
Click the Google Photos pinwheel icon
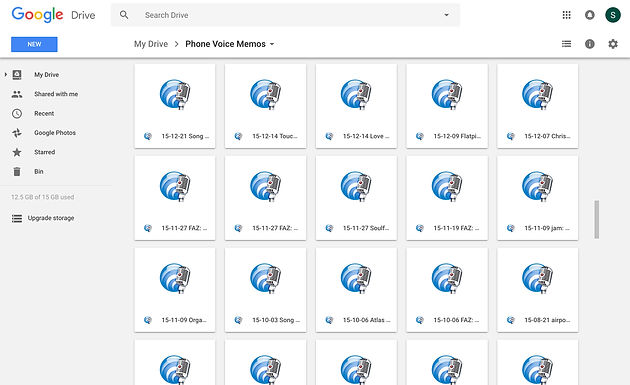click(x=17, y=133)
